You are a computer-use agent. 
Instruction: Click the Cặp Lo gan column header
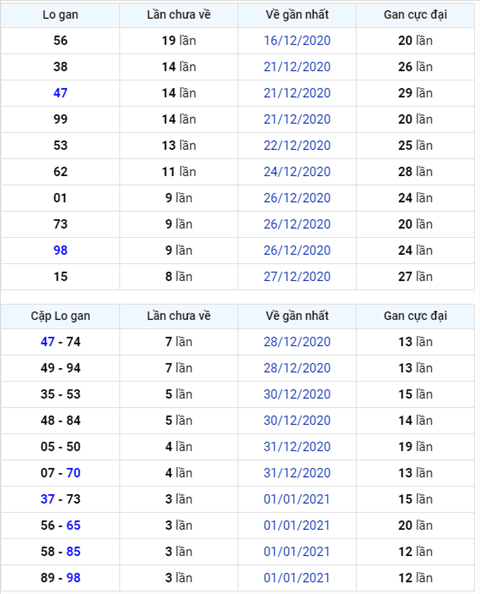(60, 316)
